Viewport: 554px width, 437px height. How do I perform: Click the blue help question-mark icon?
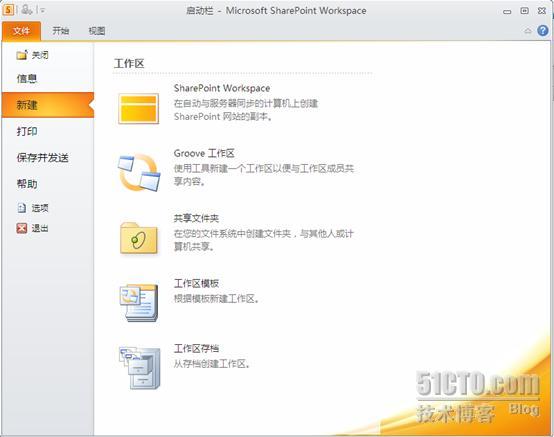[543, 31]
